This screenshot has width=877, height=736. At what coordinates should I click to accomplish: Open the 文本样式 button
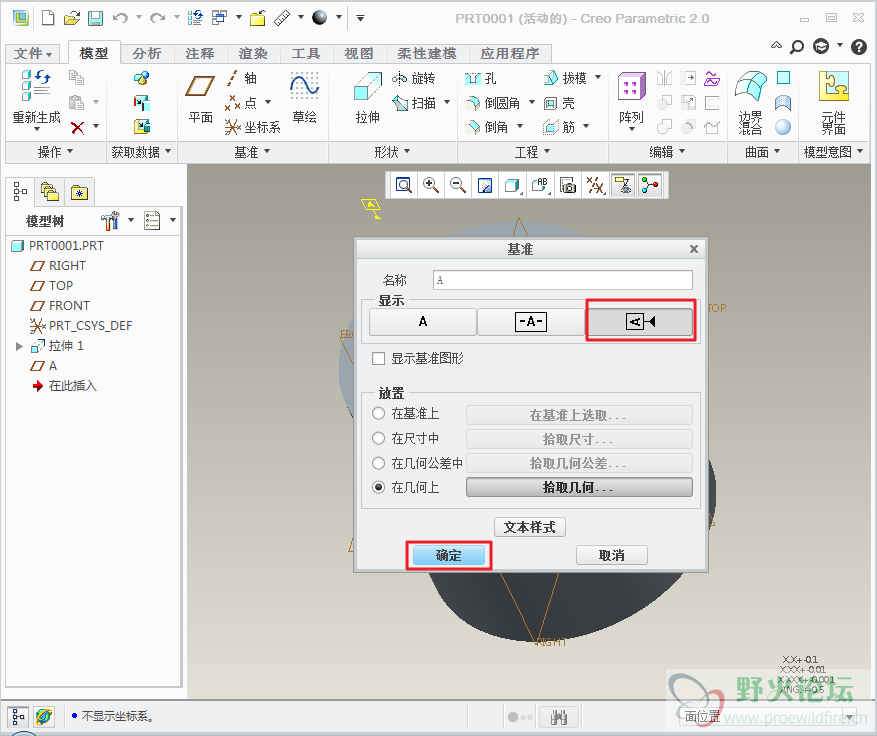pyautogui.click(x=530, y=527)
